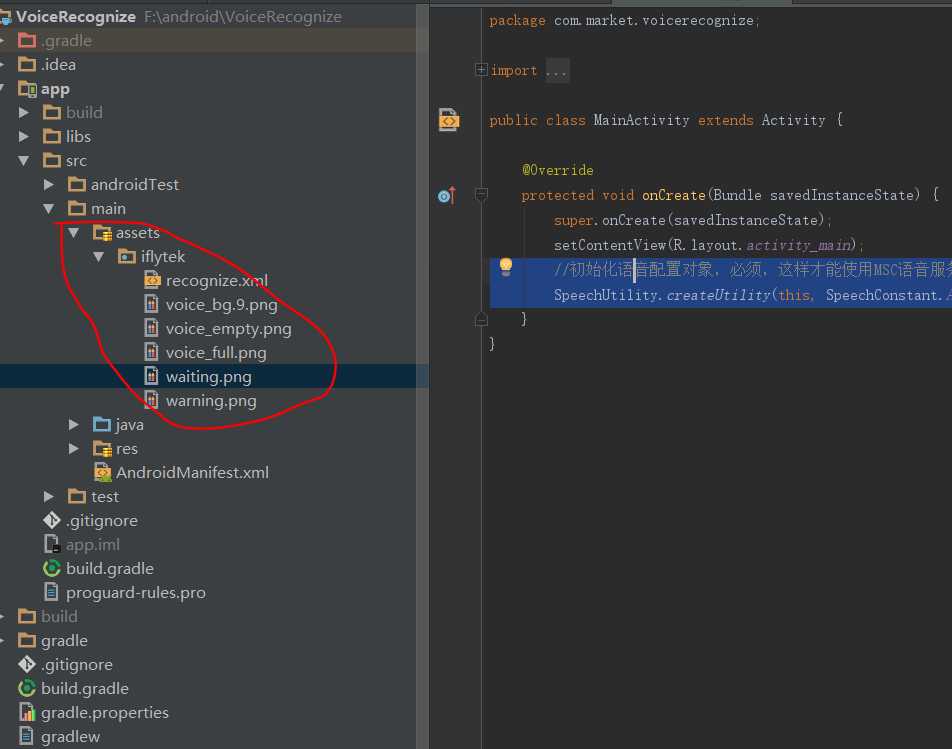Screen dimensions: 952x749
Task: Click the recognize.xml file icon
Action: point(152,280)
